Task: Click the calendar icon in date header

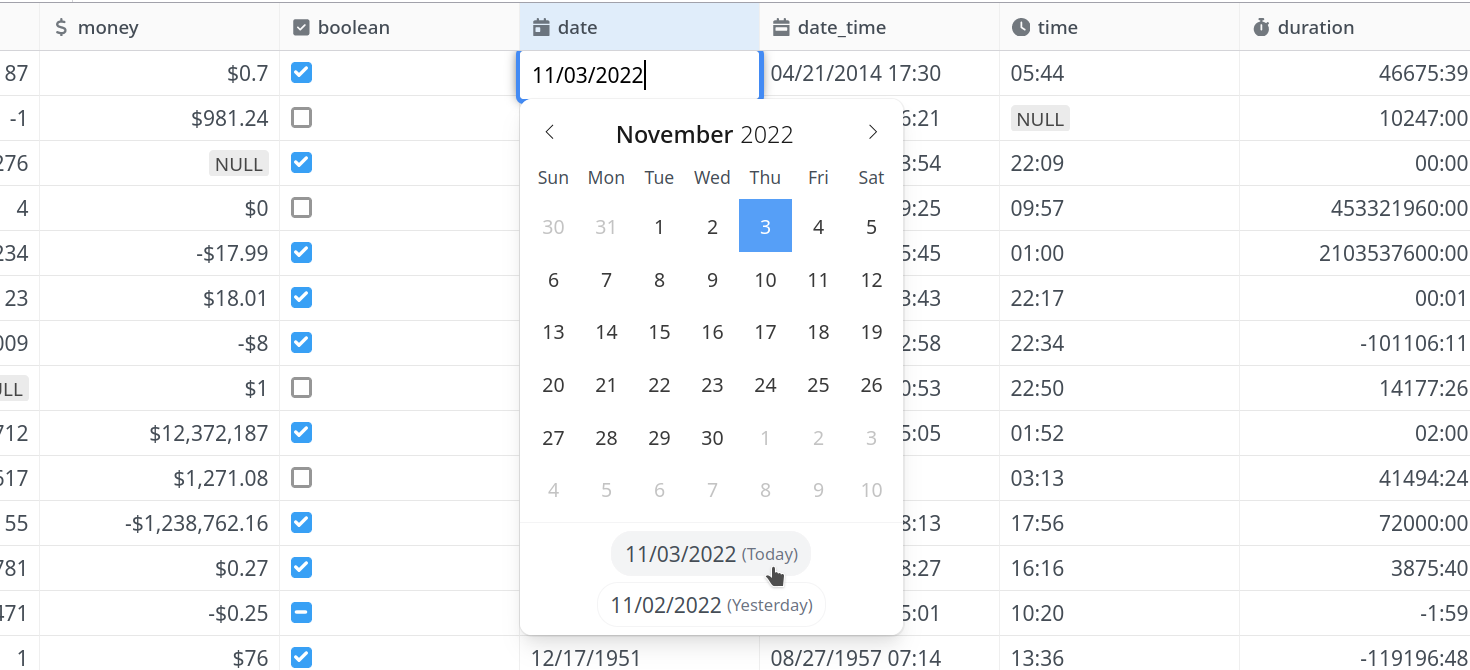Action: [x=541, y=28]
